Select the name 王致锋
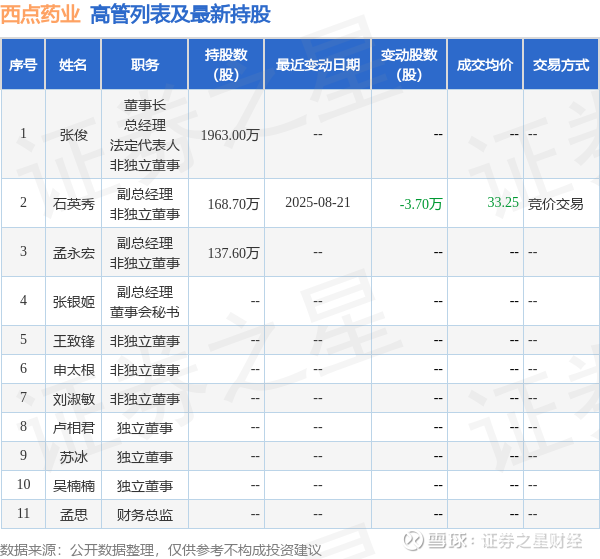The height and width of the screenshot is (559, 600). (x=73, y=341)
